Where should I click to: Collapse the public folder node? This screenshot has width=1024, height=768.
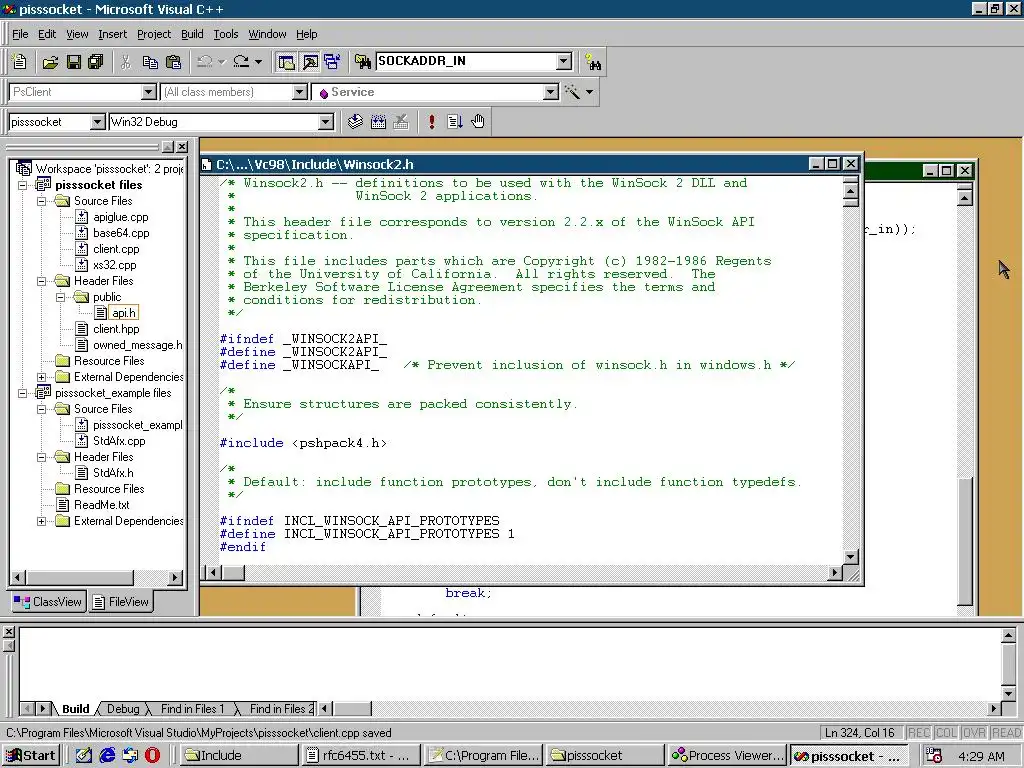point(61,297)
